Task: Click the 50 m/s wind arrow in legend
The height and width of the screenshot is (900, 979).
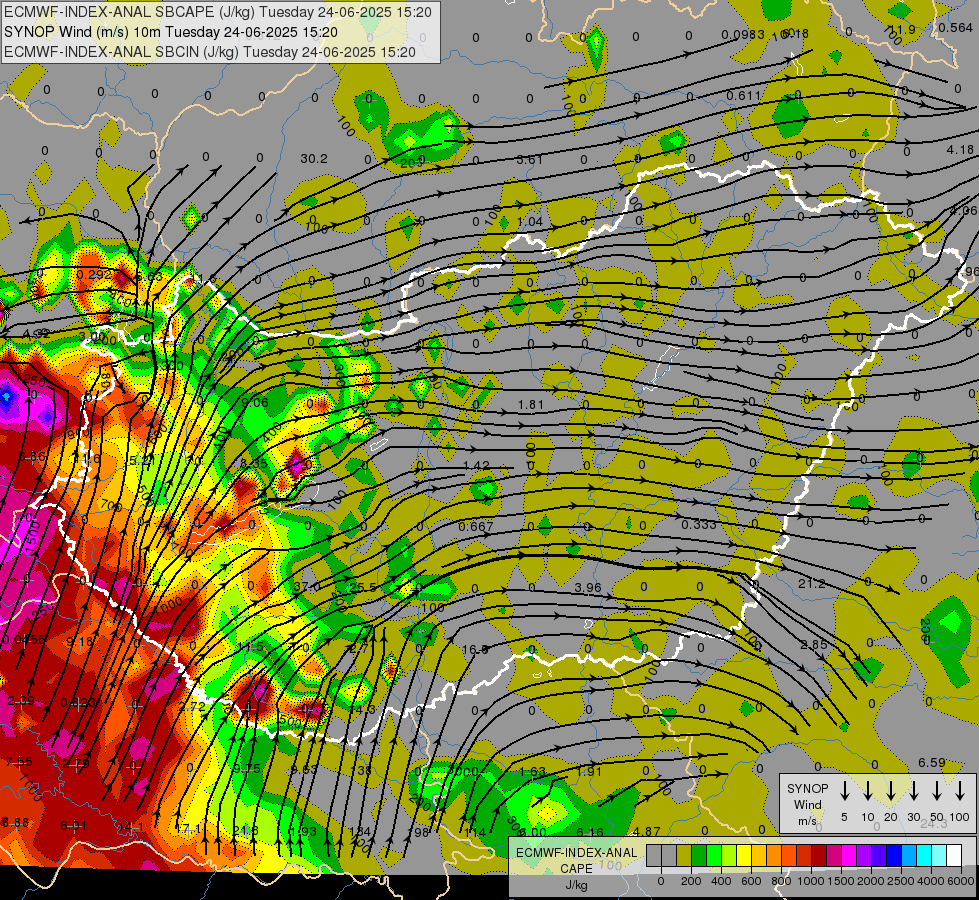Action: click(x=937, y=791)
